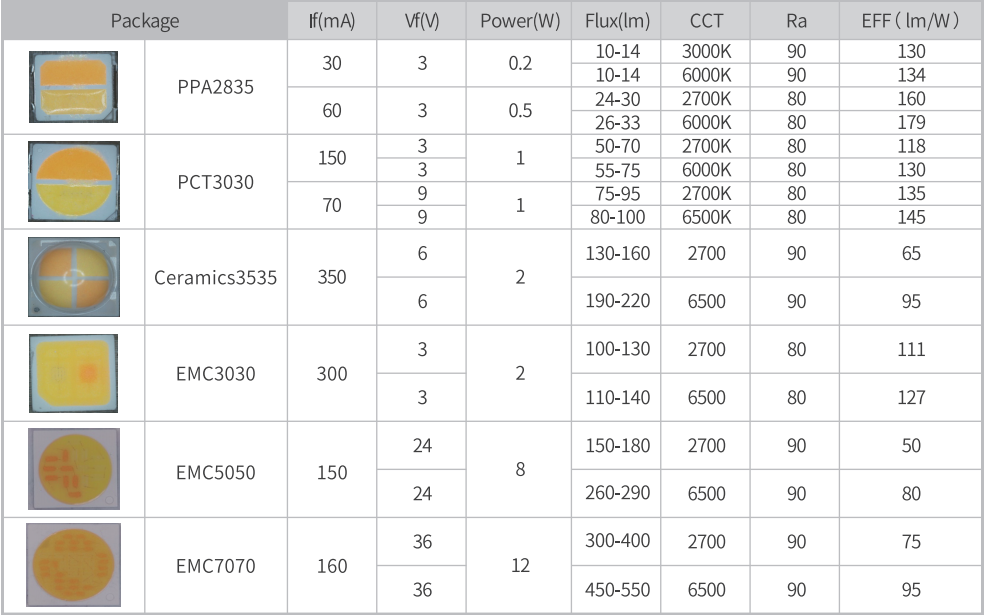Click the Ra column header
The image size is (985, 616).
tap(796, 20)
